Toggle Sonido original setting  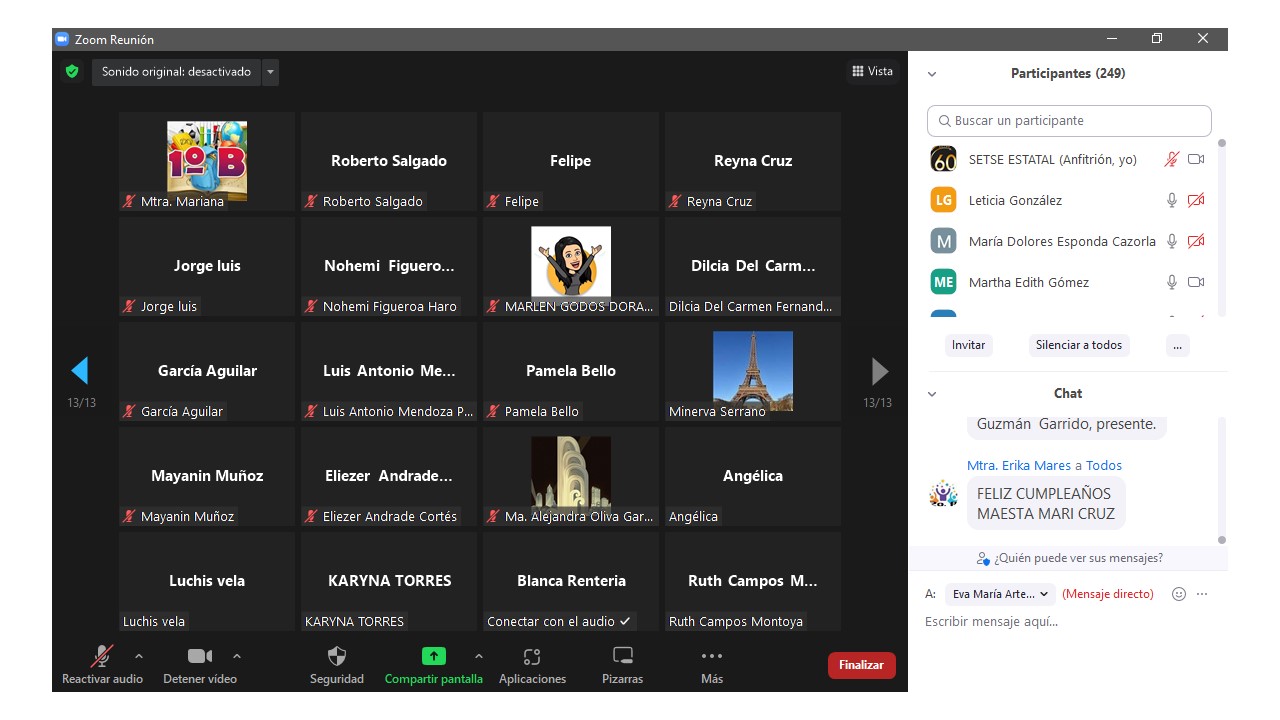click(176, 72)
